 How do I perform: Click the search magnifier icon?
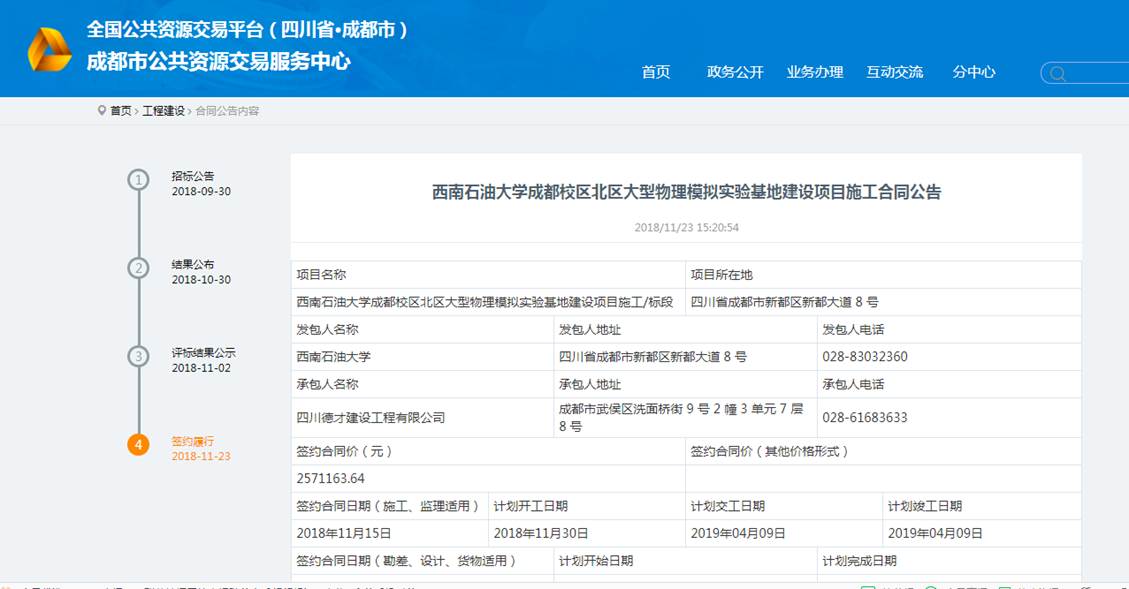point(1057,73)
